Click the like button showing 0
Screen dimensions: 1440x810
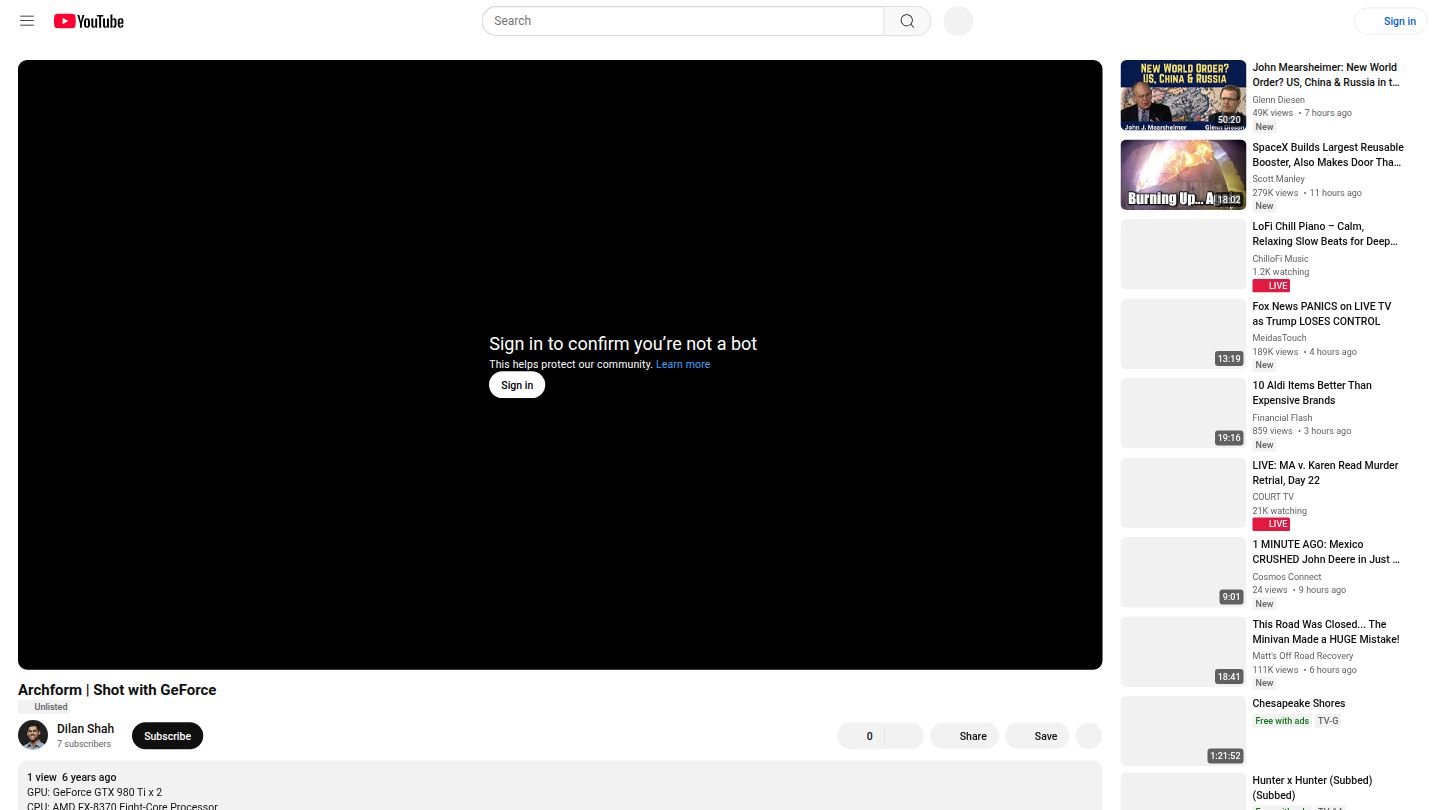tap(861, 736)
